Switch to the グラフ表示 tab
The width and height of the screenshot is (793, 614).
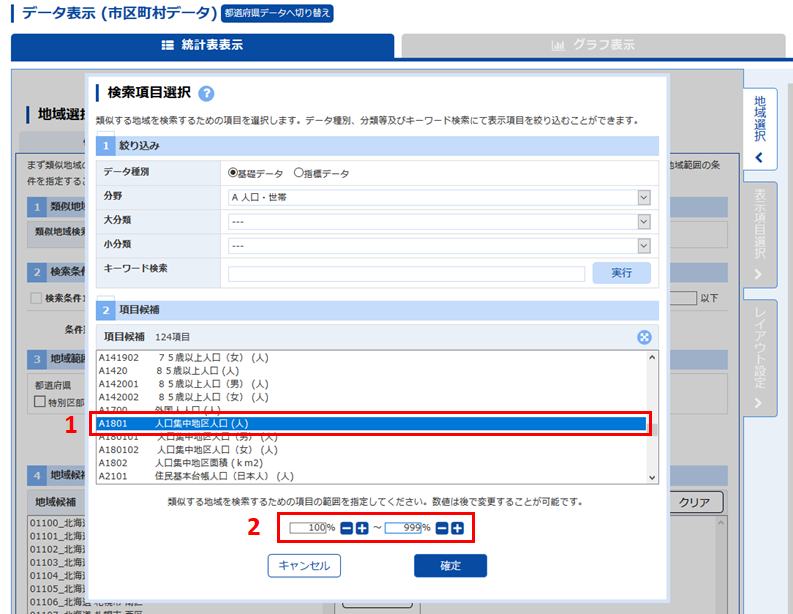click(593, 46)
